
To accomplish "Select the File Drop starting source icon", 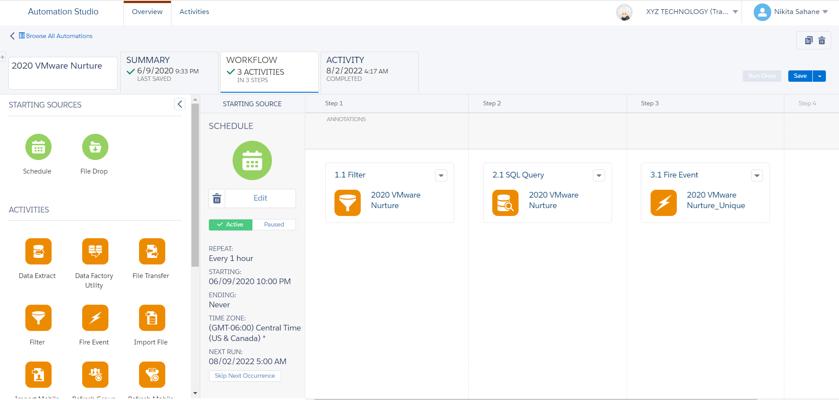I will (x=95, y=147).
